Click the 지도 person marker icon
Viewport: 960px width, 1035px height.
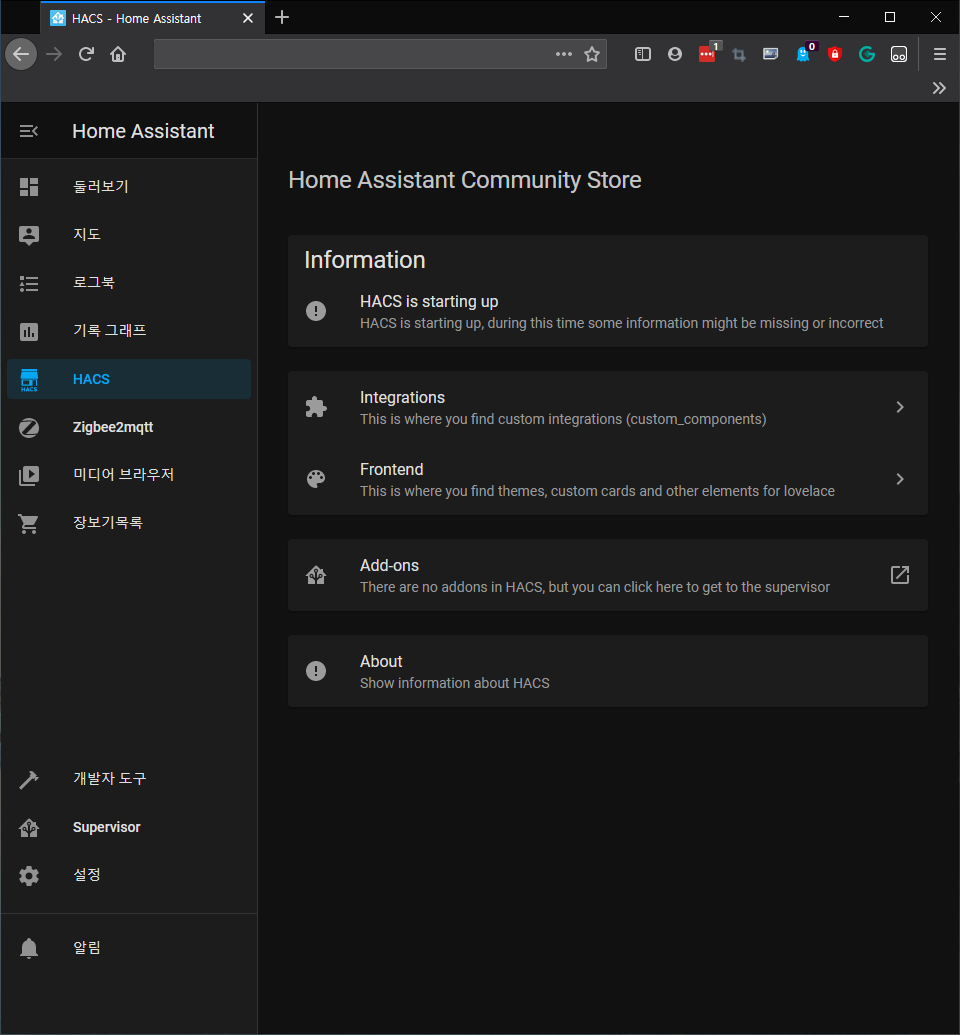(29, 235)
